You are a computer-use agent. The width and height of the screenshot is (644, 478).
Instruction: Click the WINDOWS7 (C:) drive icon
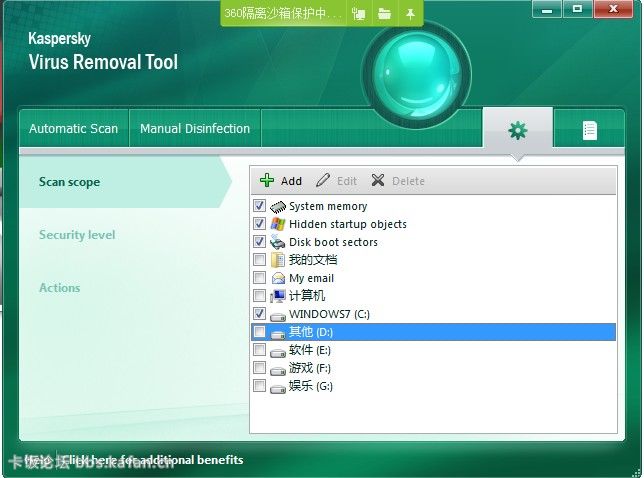(278, 316)
